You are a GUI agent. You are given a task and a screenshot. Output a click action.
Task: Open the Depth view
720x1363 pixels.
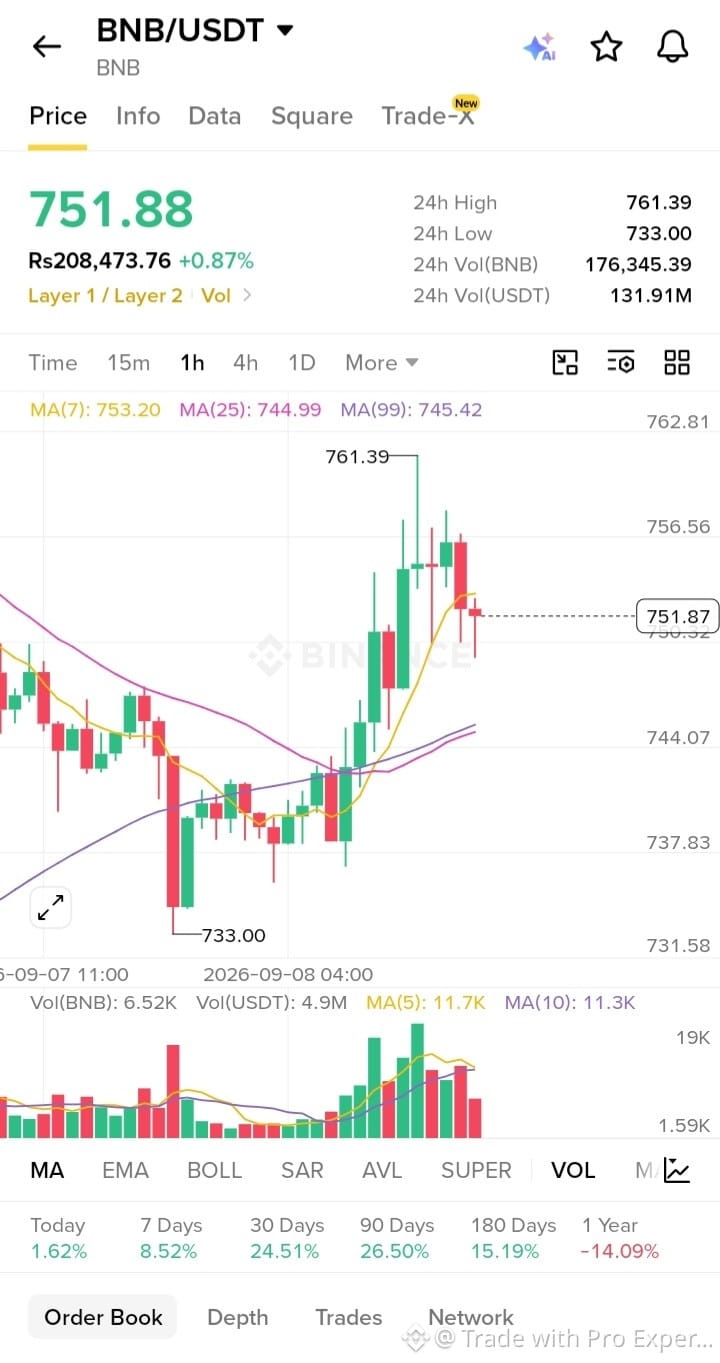[237, 1317]
